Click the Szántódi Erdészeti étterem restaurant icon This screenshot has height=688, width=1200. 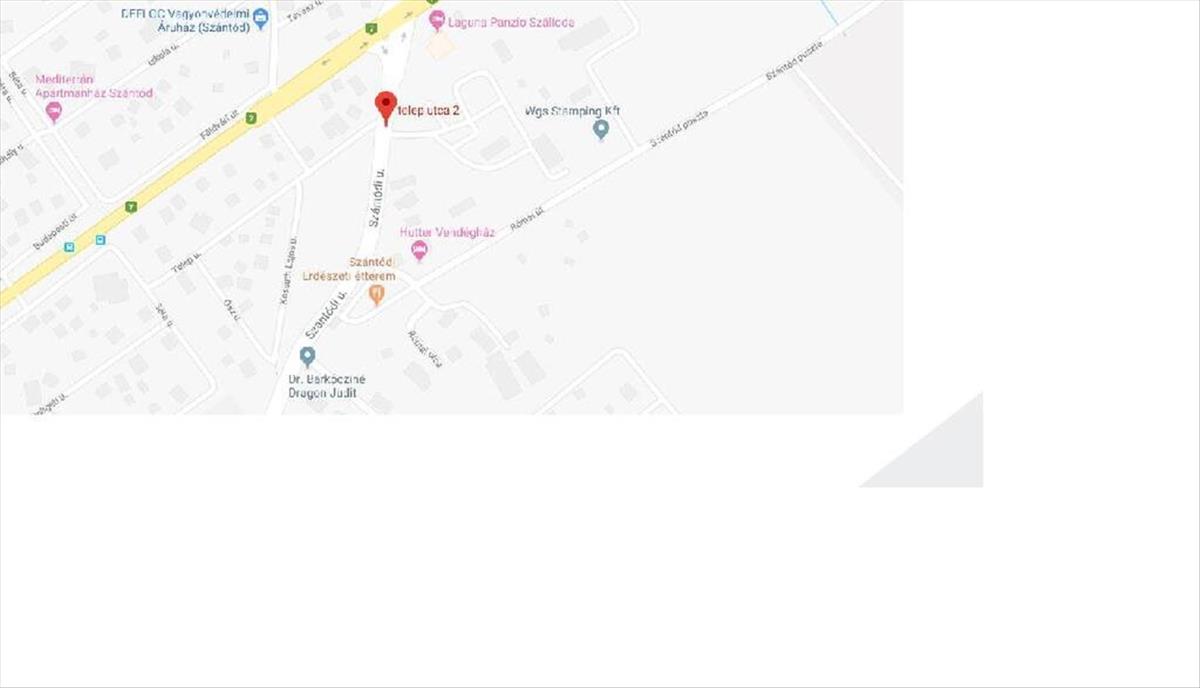pos(376,294)
